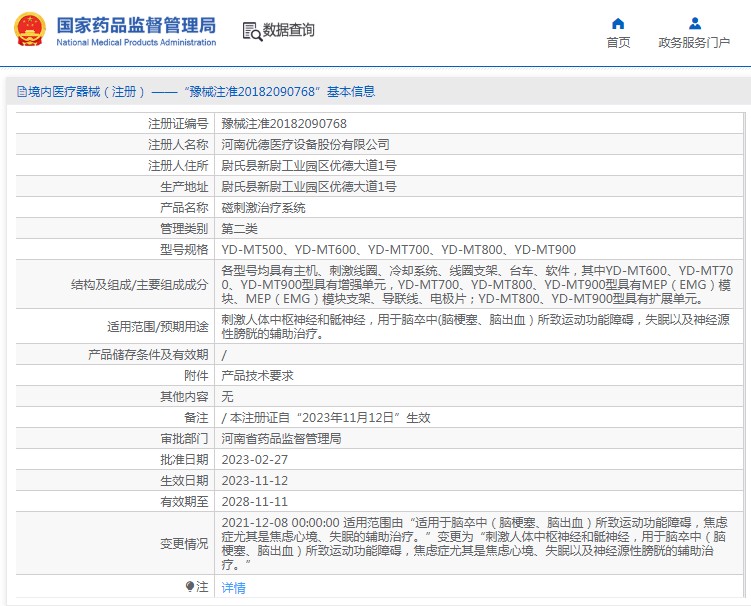This screenshot has height=606, width=751.
Task: Click effective date 2023-11-12
Action: [255, 481]
